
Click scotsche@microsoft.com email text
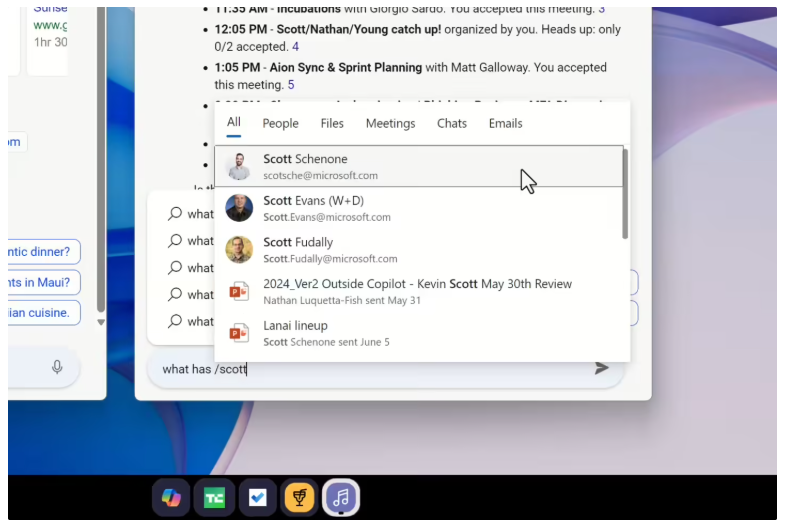pos(320,176)
